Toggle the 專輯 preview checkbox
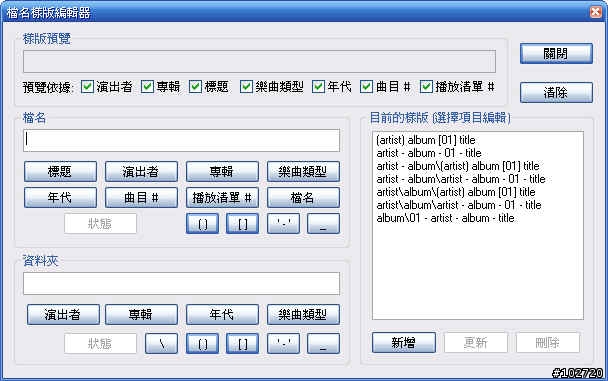The height and width of the screenshot is (381, 608). pos(147,86)
